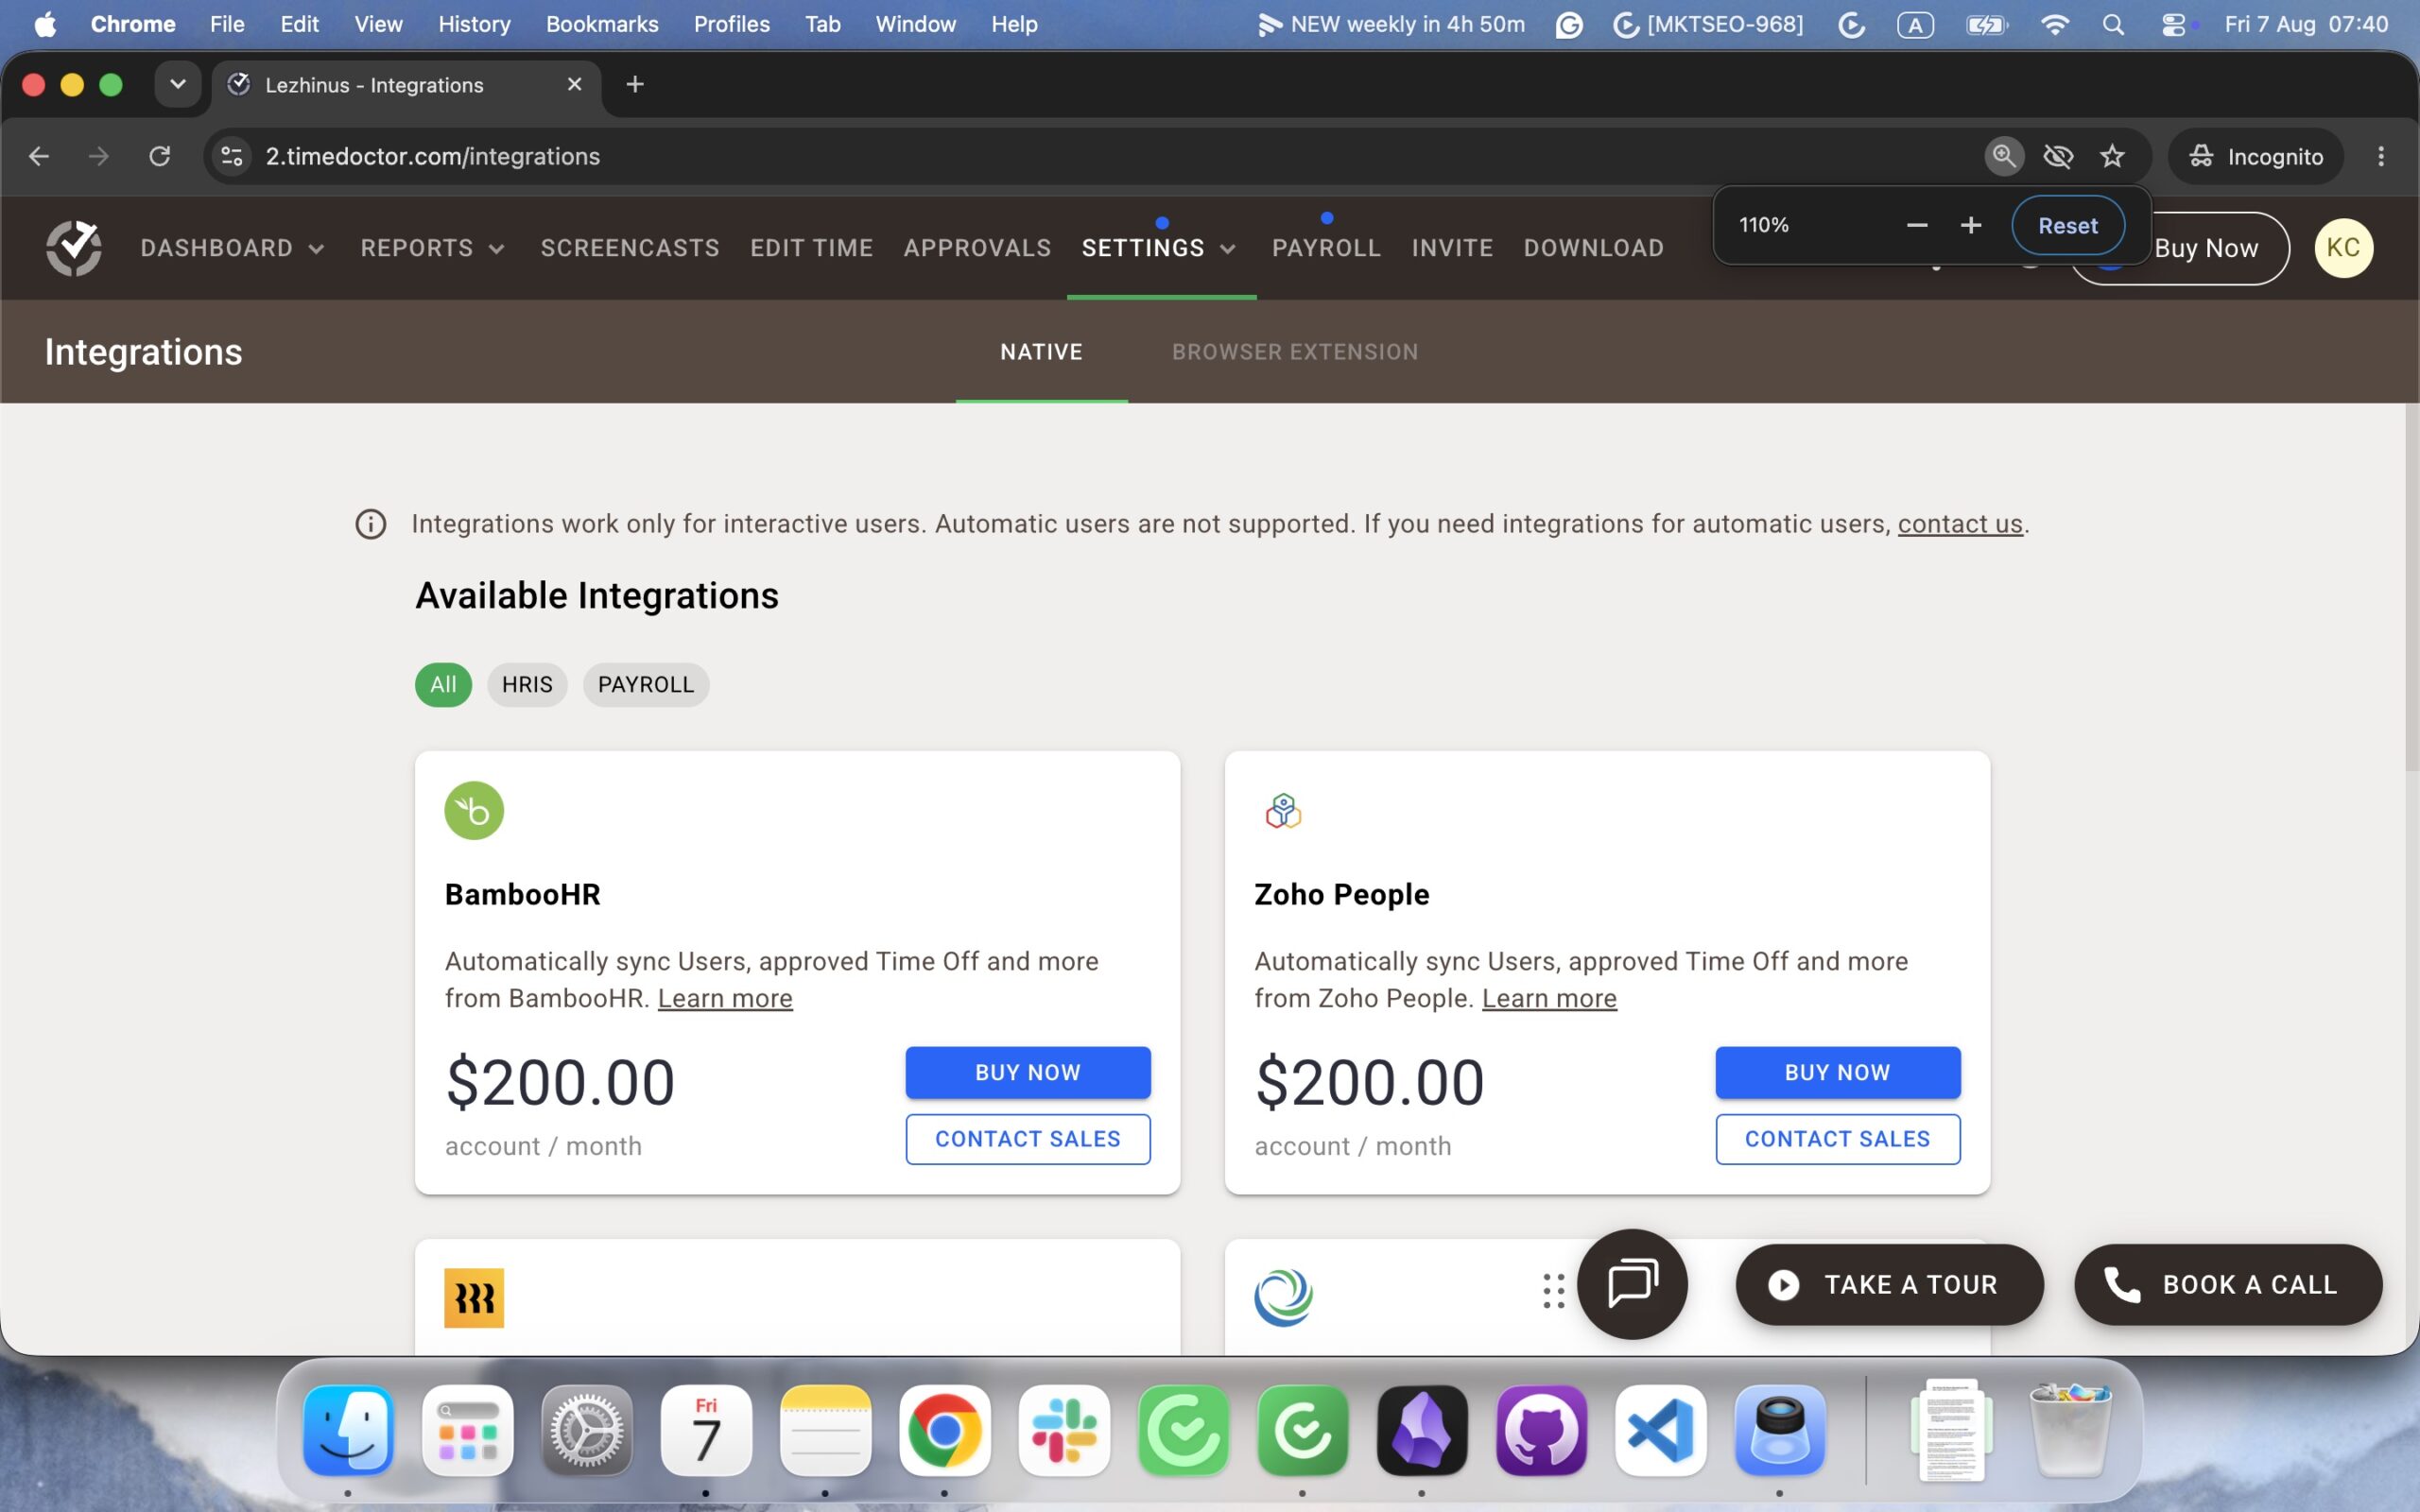Open Chrome Bookmarks menu

pyautogui.click(x=602, y=24)
